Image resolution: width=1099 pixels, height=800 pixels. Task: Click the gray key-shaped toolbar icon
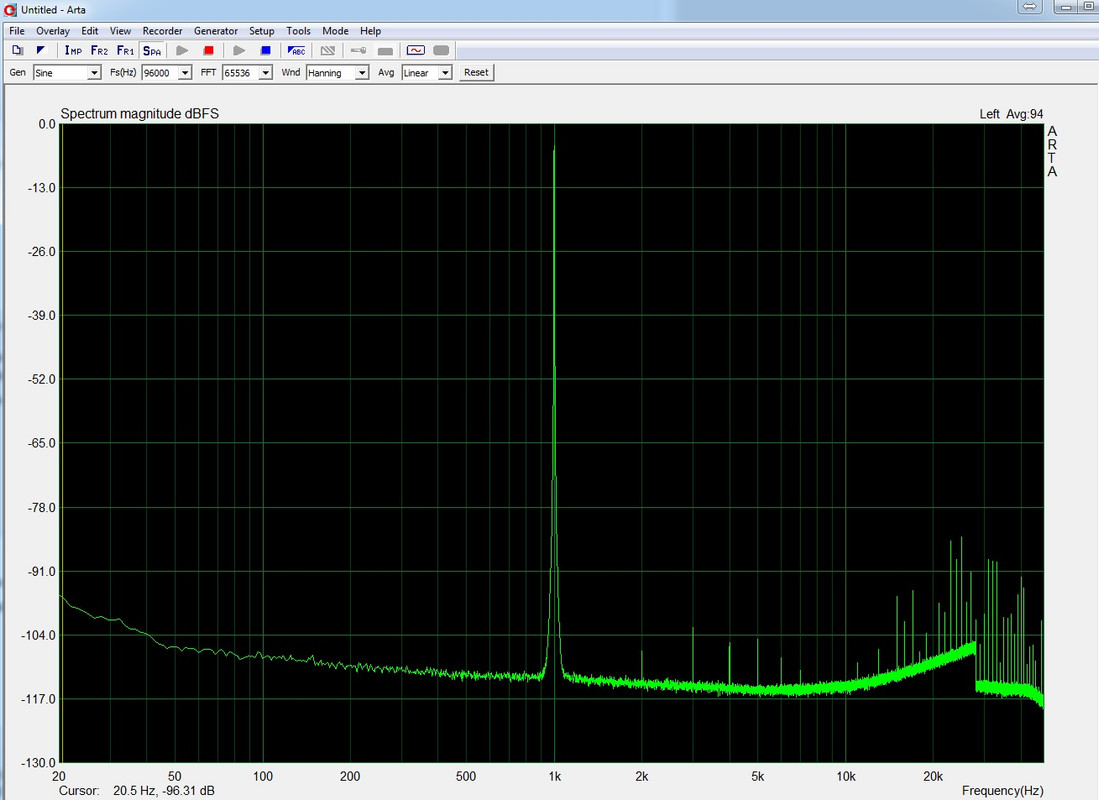tap(358, 50)
